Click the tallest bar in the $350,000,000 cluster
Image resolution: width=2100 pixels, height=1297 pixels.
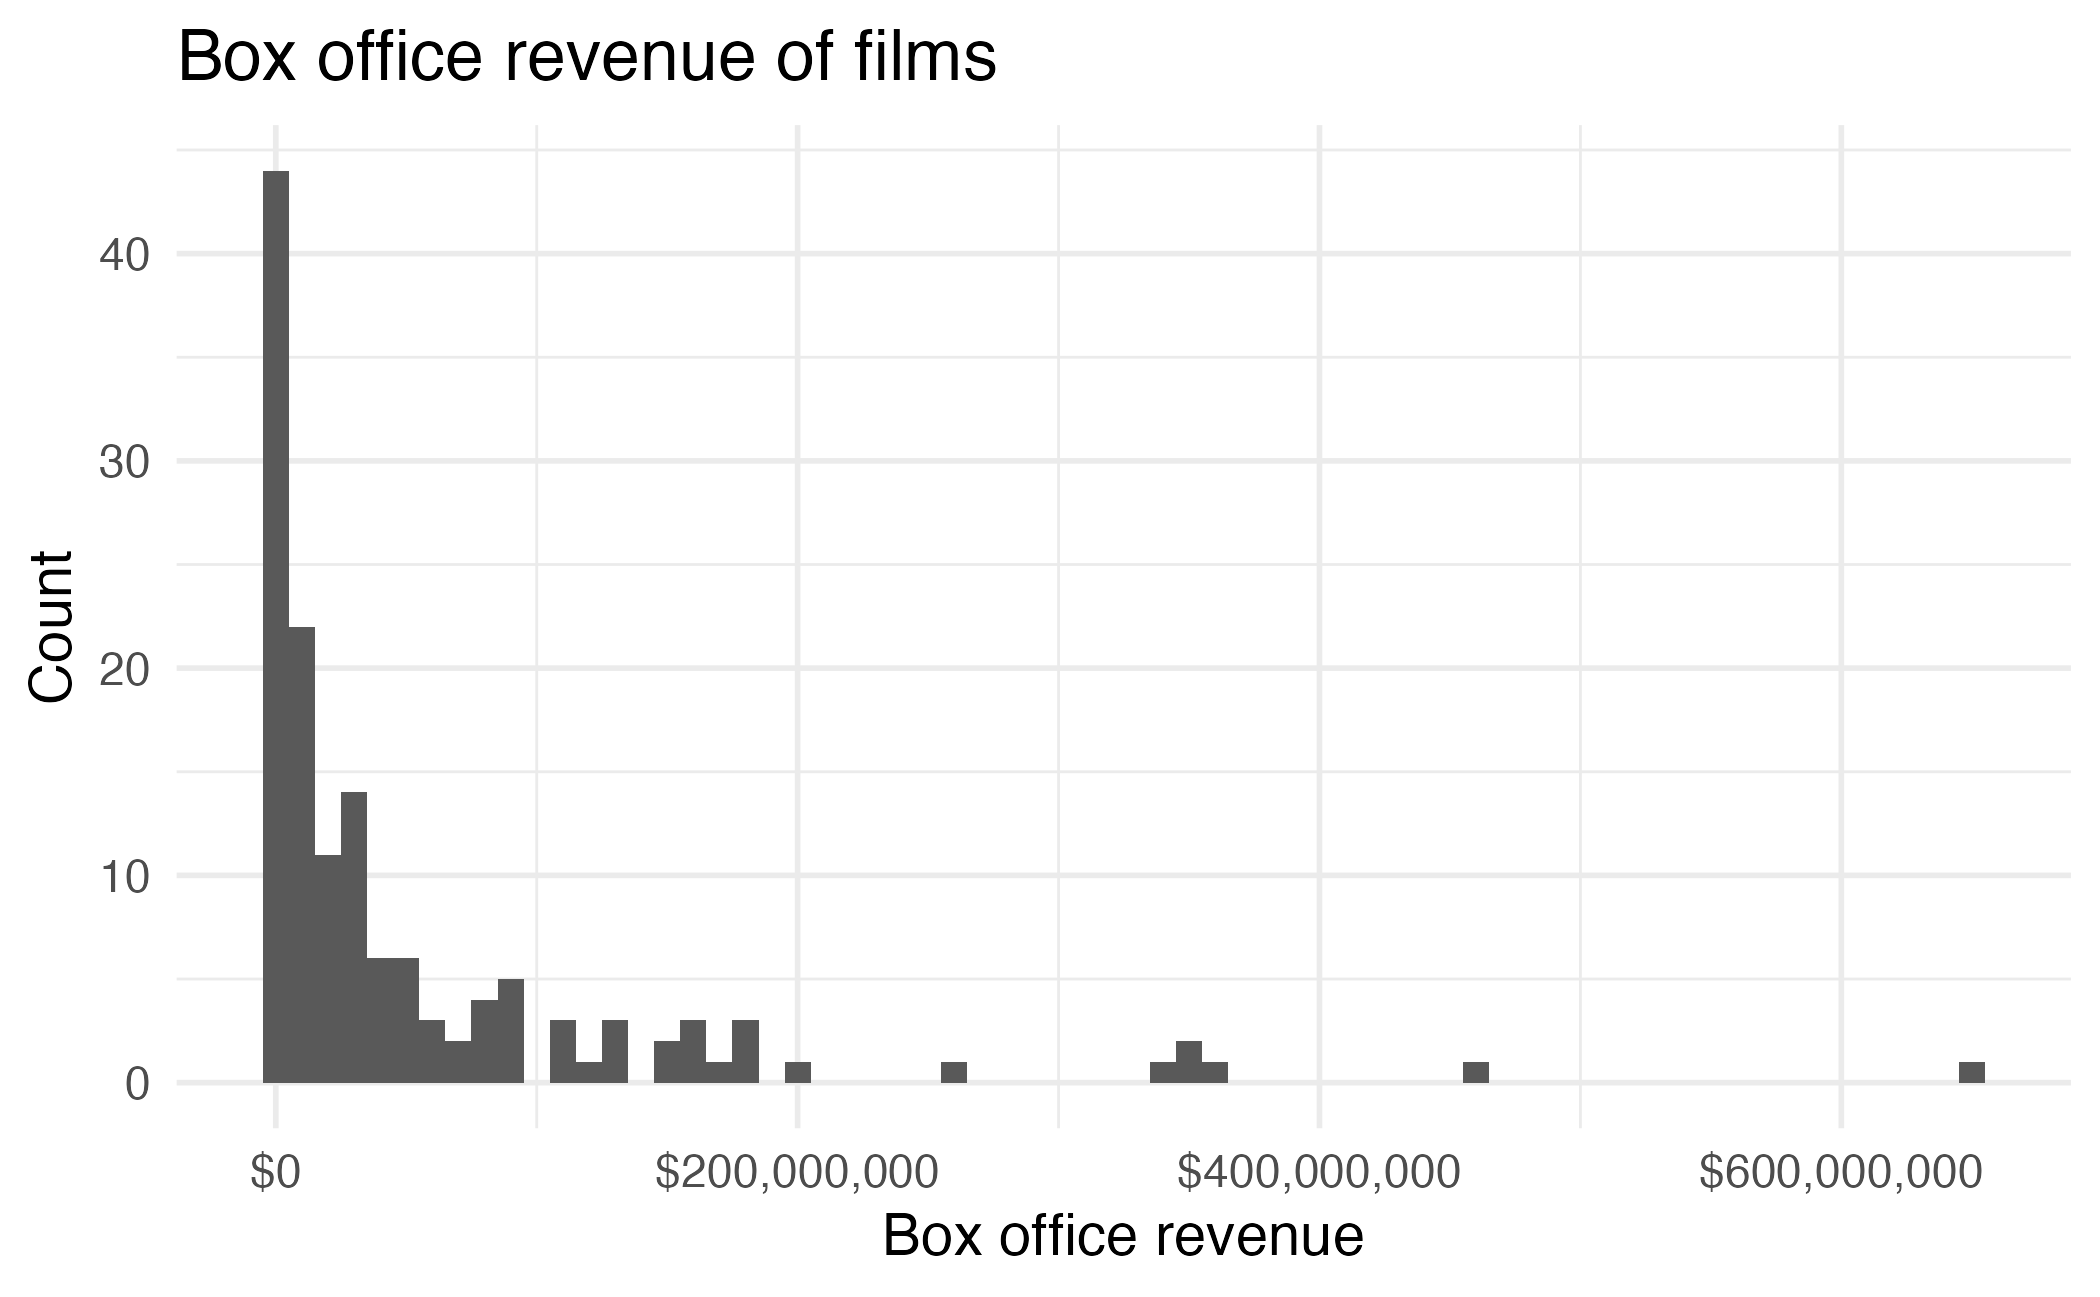click(1188, 1062)
